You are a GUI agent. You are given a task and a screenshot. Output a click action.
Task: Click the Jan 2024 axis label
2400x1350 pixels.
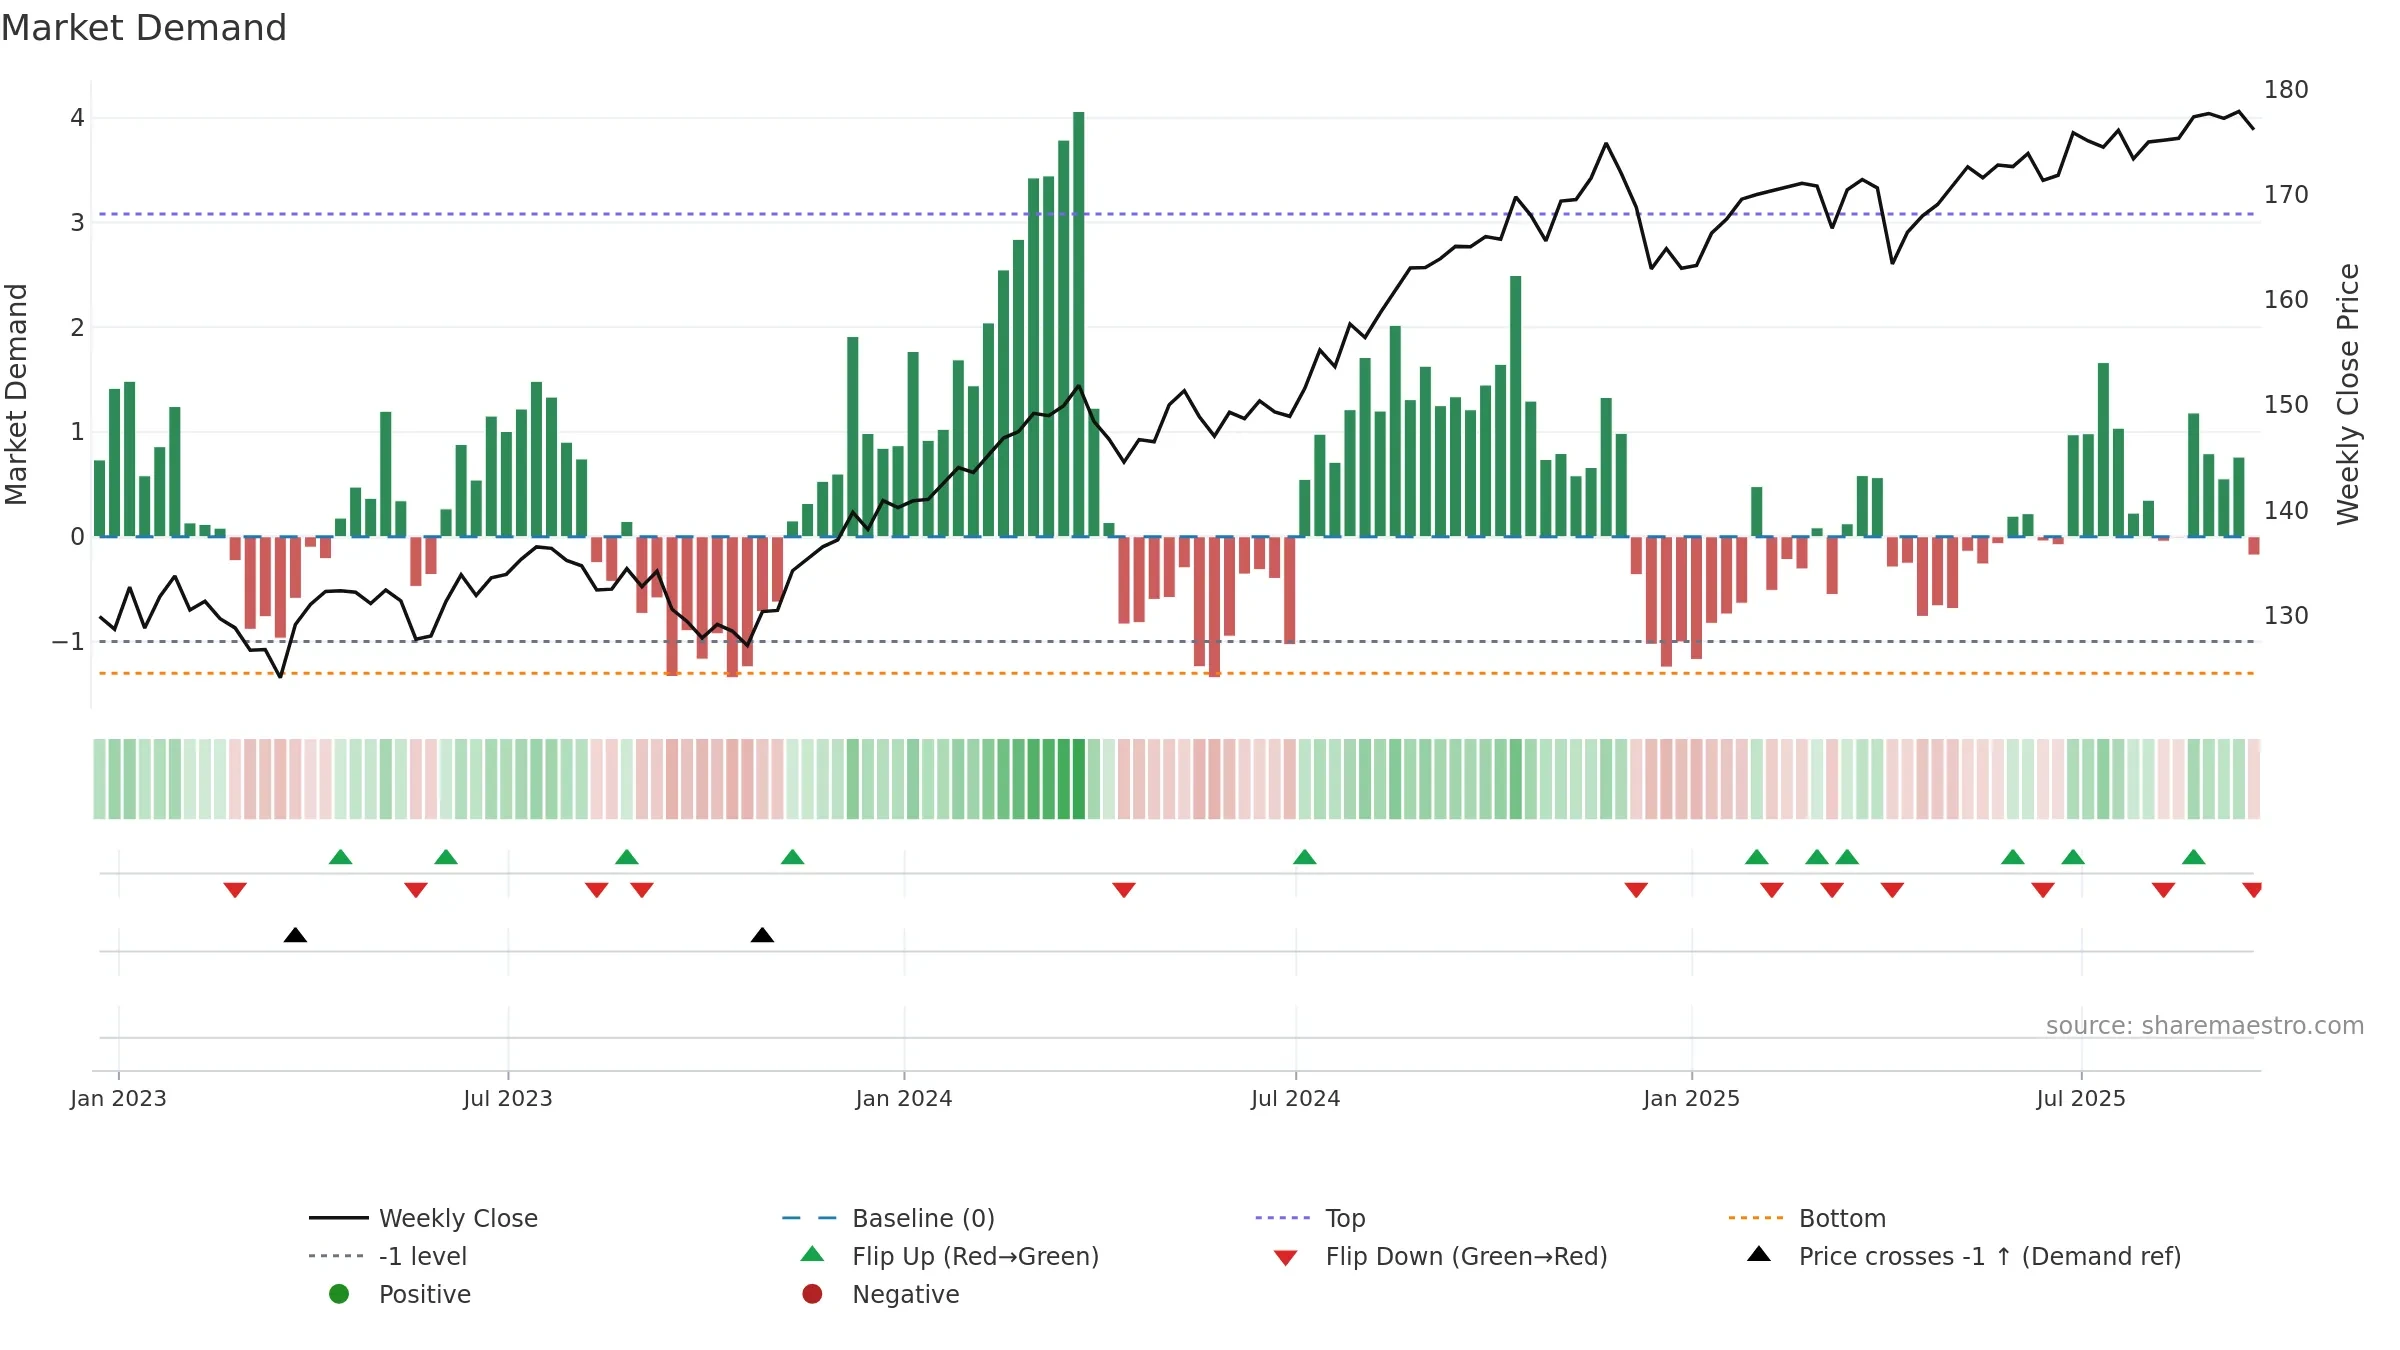904,1098
